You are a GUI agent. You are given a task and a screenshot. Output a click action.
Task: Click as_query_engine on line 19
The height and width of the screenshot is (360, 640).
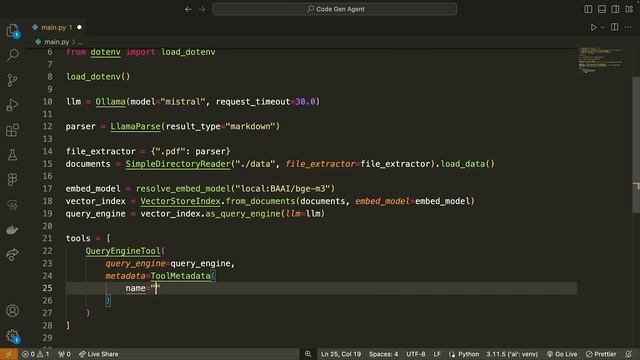click(242, 214)
